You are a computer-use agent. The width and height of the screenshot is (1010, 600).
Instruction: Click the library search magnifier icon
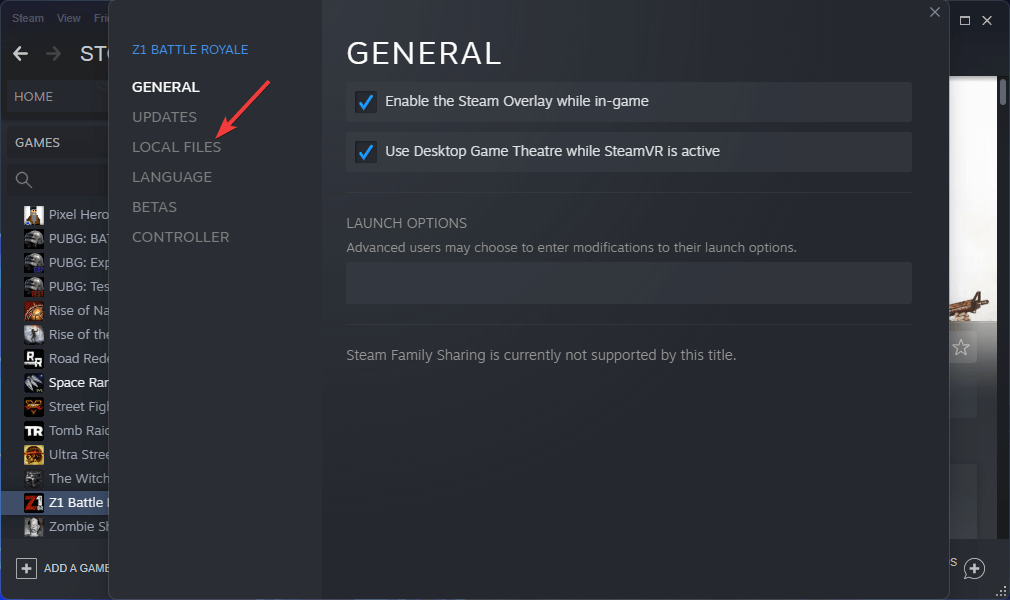point(24,180)
